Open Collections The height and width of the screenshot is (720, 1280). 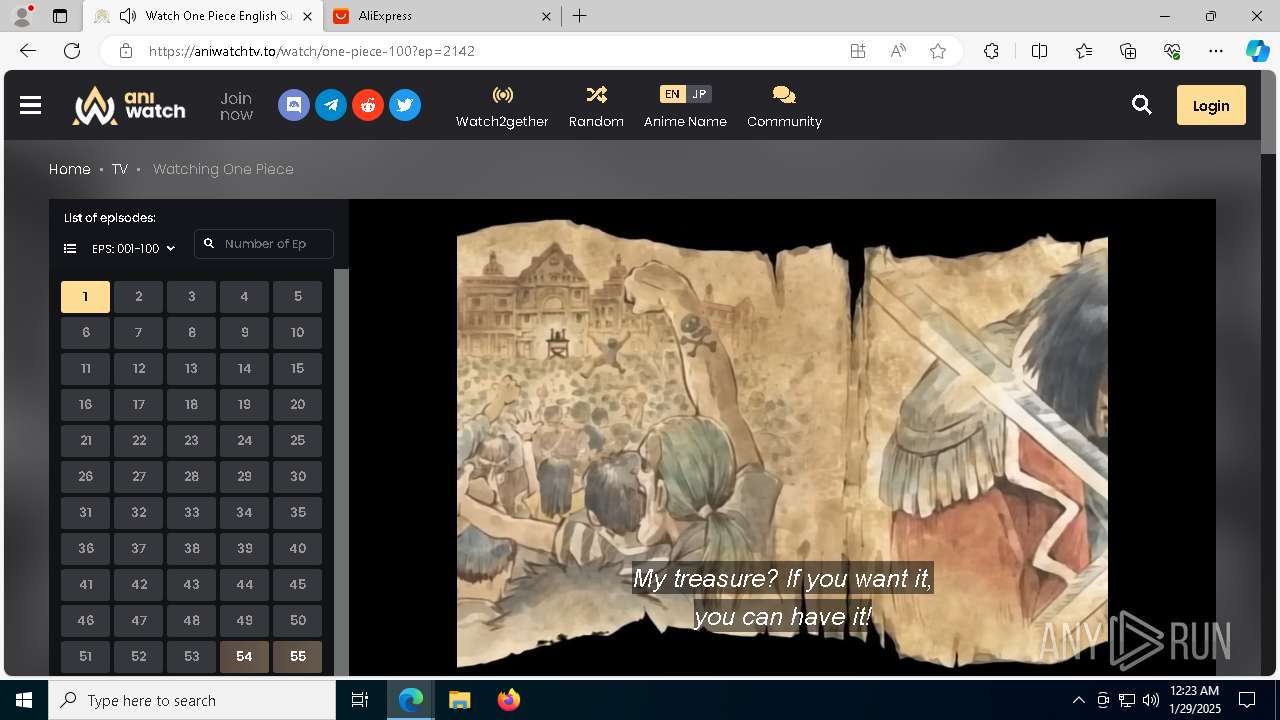[1128, 51]
